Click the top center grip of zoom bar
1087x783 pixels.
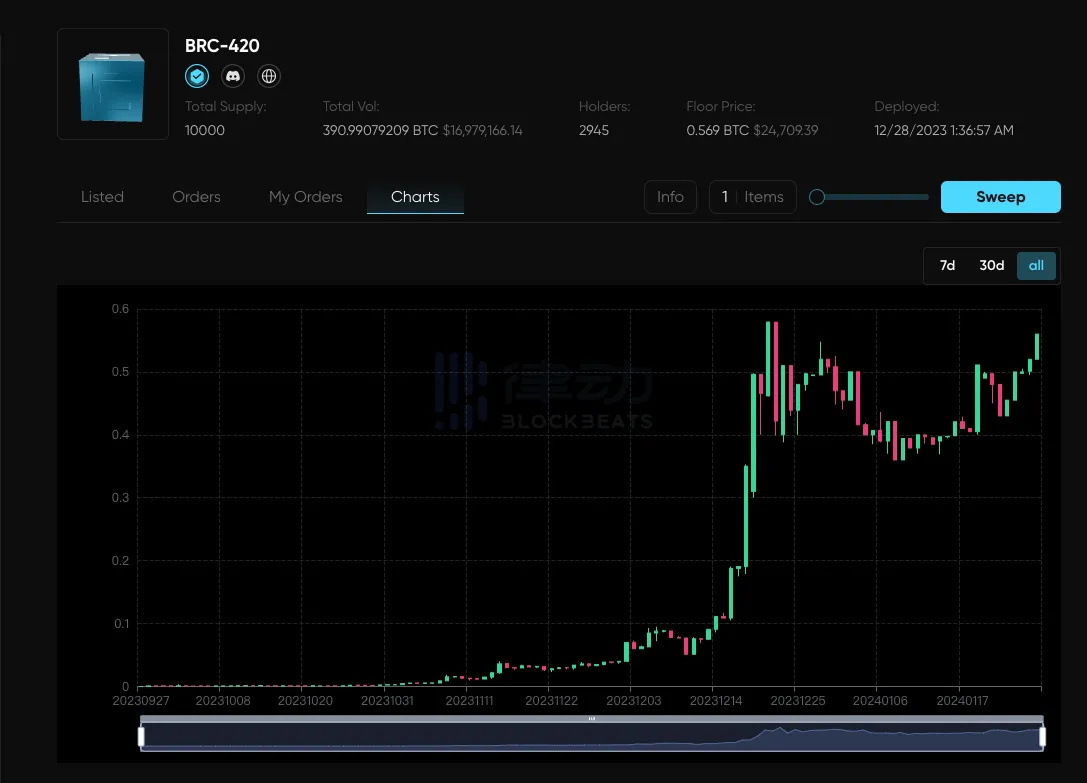tap(592, 718)
